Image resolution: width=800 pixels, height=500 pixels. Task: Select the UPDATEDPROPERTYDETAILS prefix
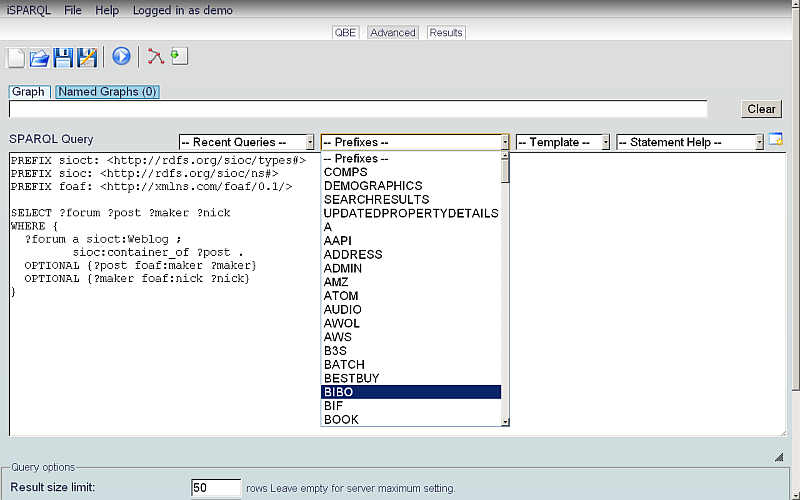[x=411, y=213]
